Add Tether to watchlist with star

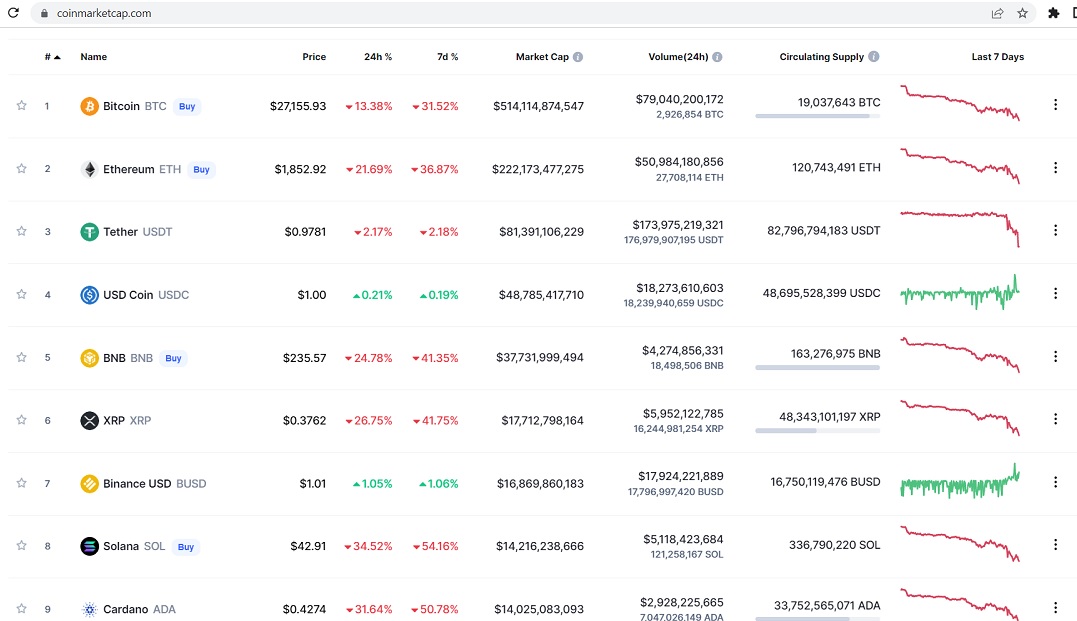coord(22,231)
